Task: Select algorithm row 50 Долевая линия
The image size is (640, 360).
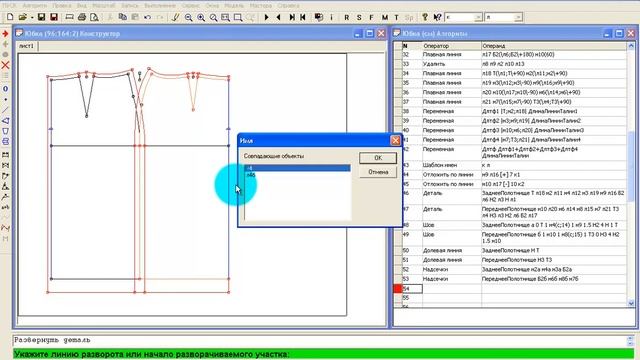Action: (x=514, y=251)
